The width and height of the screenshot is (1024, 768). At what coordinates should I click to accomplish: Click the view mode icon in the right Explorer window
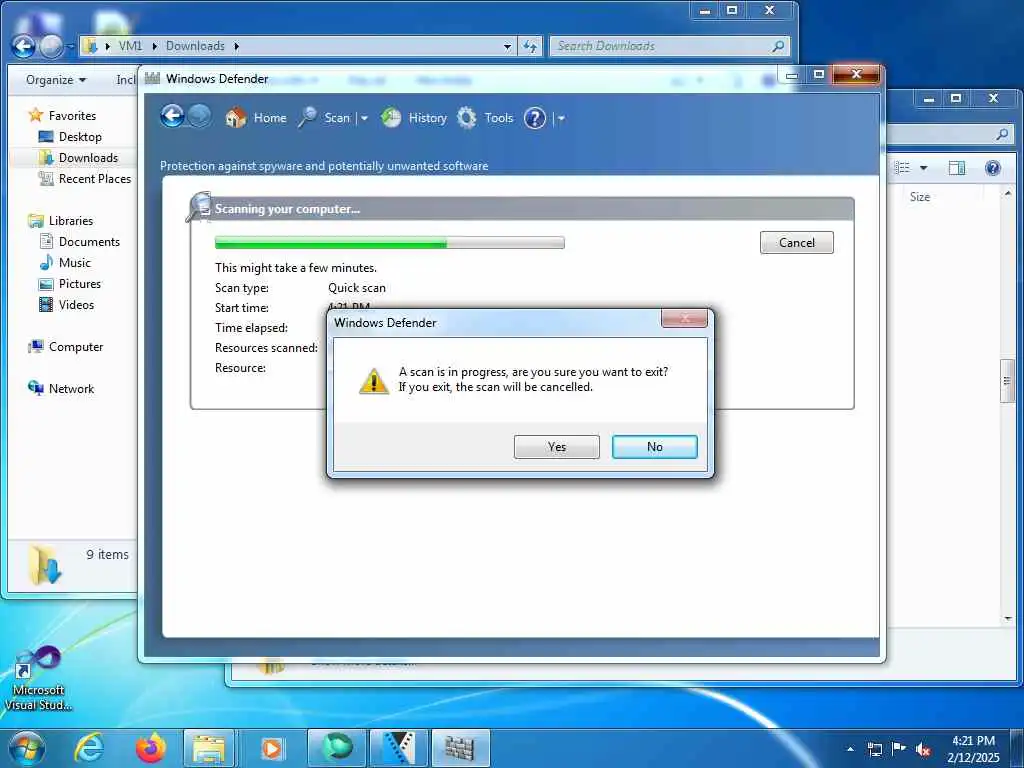tap(903, 168)
